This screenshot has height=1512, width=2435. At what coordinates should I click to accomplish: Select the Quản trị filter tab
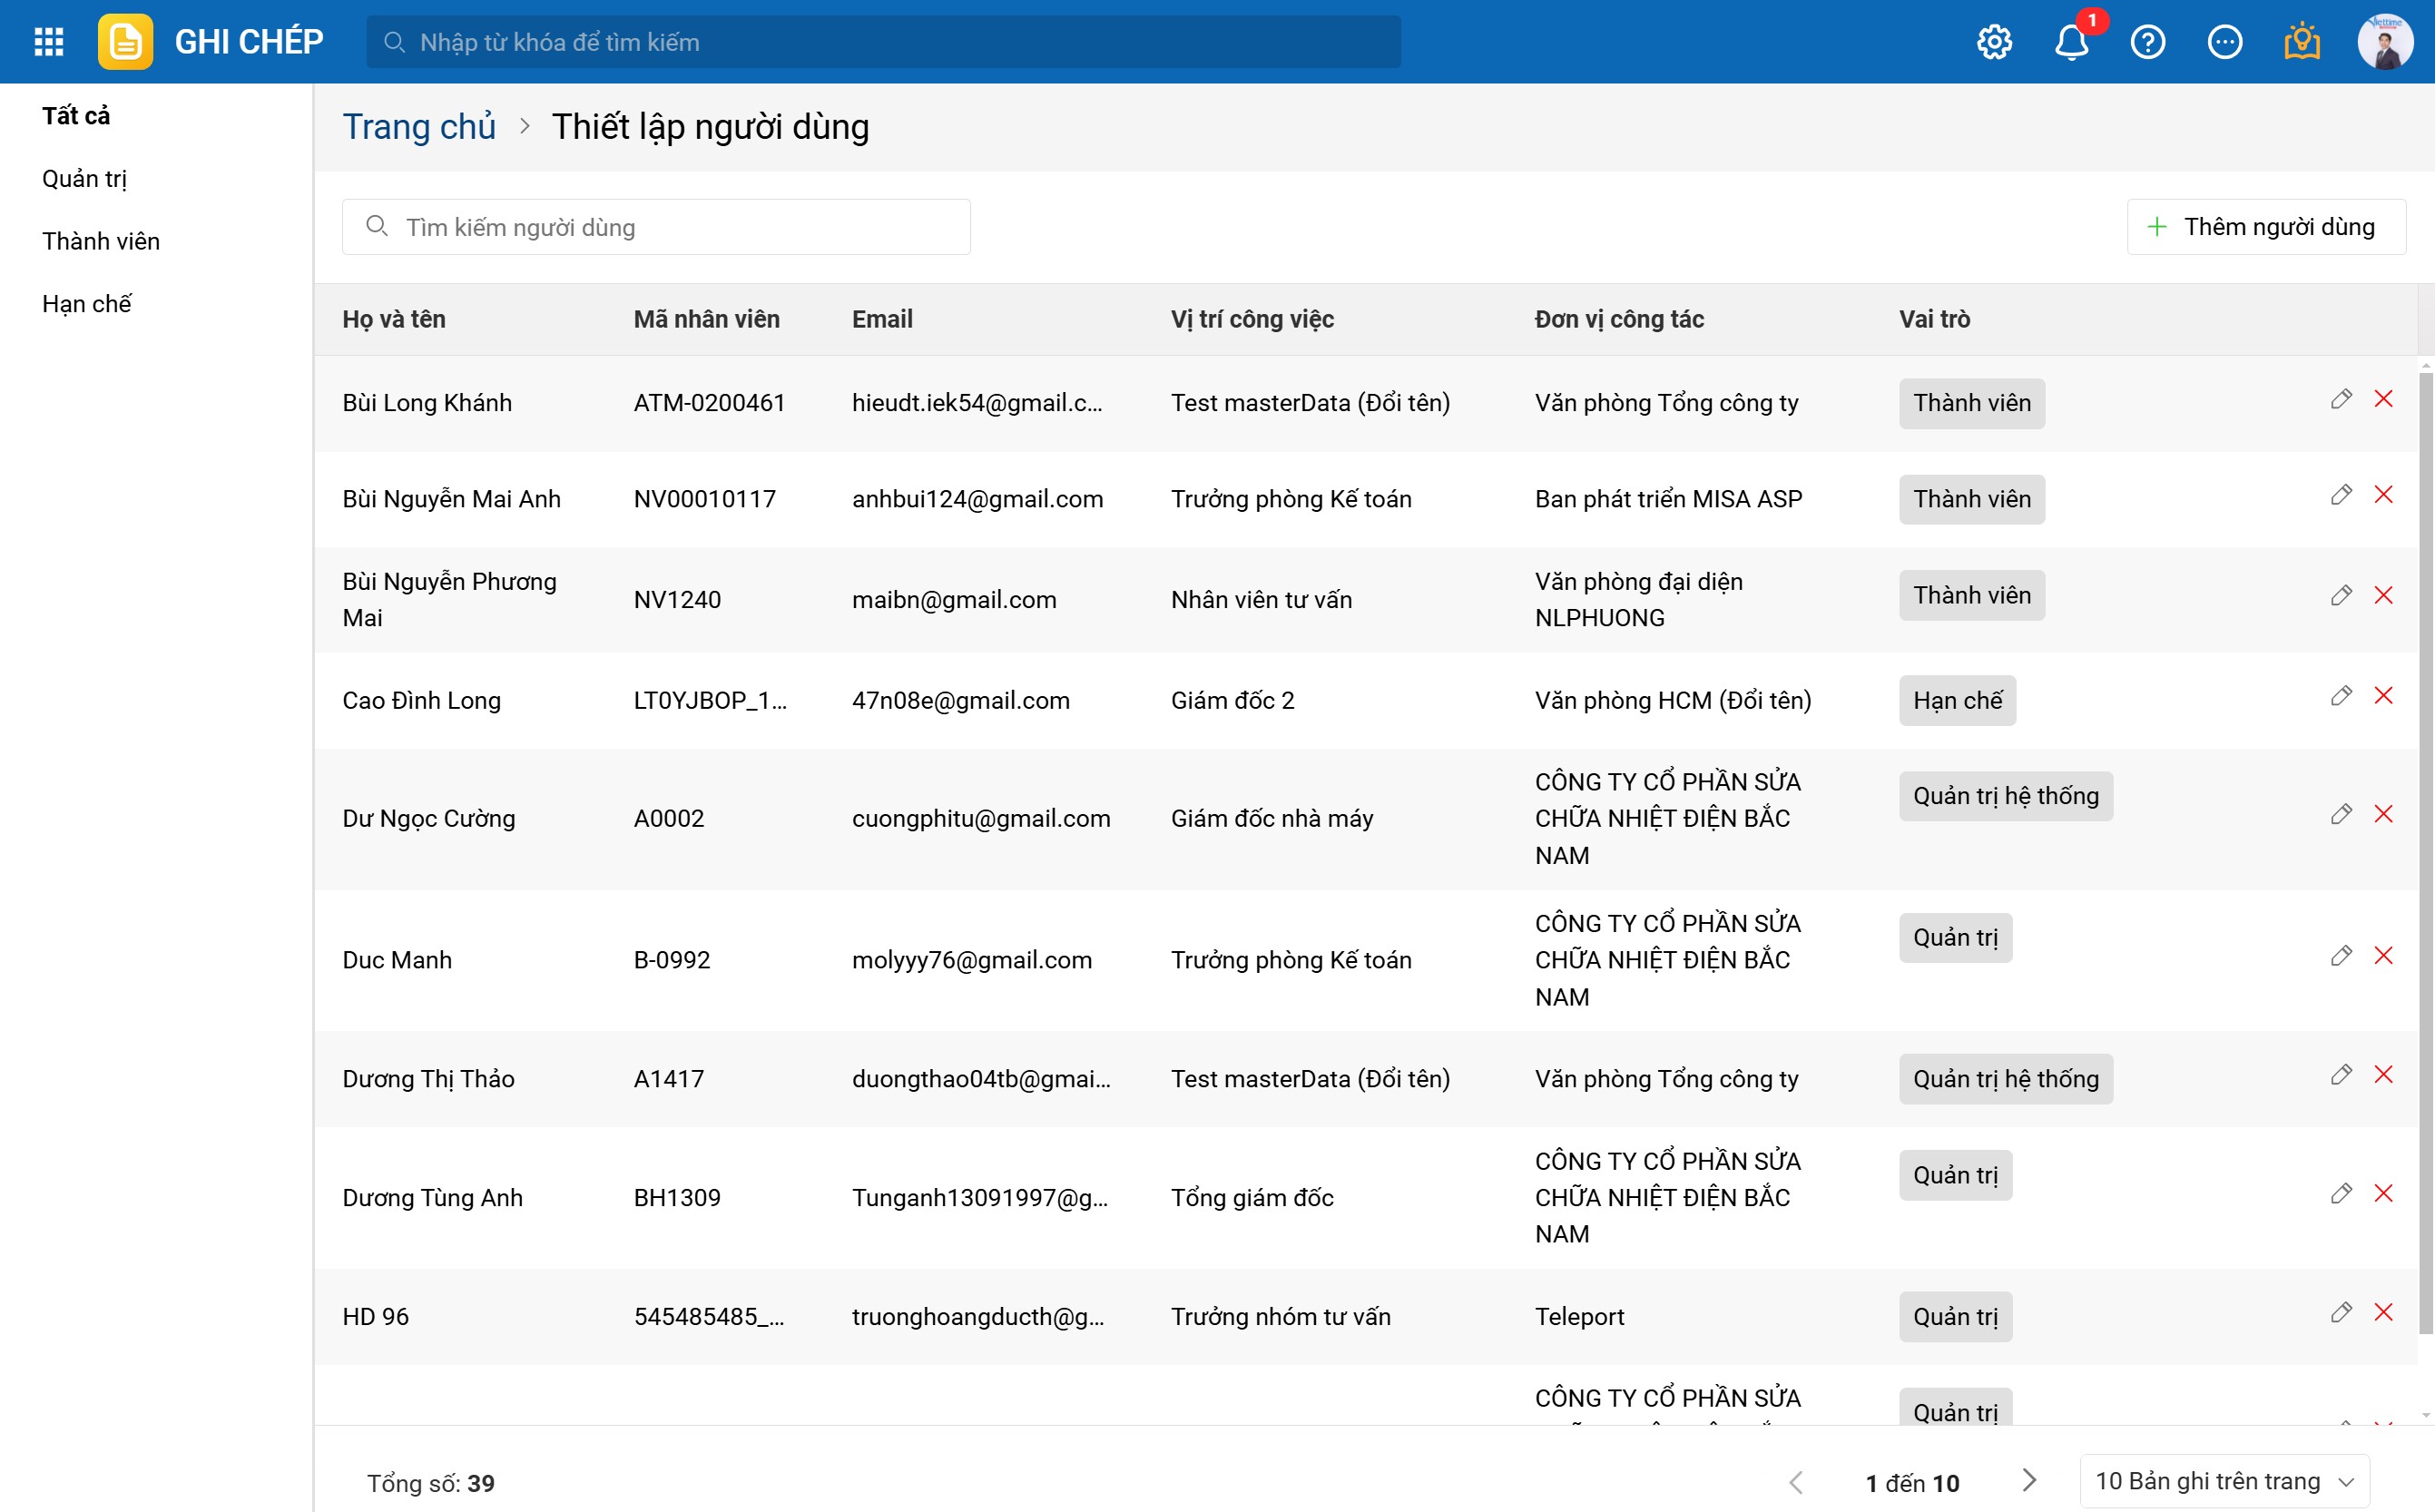[x=84, y=179]
